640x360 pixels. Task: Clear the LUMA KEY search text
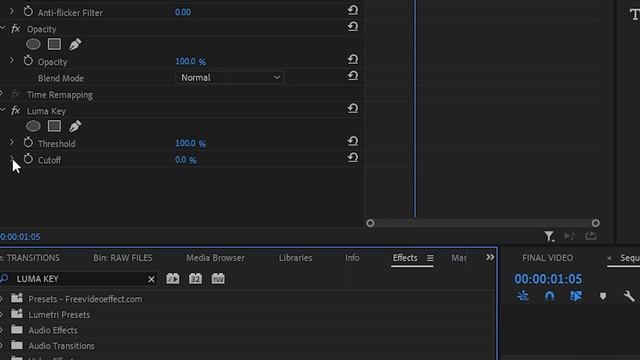click(x=151, y=279)
